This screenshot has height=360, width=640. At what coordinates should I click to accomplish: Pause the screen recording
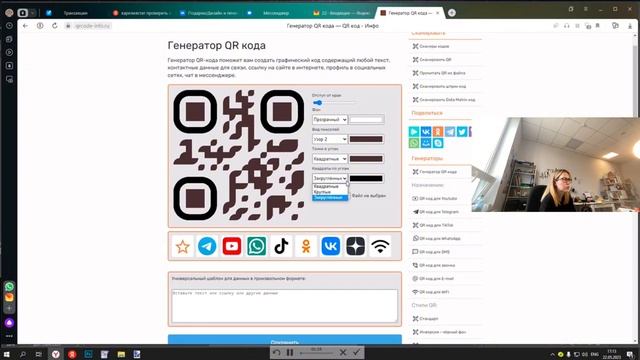[290, 352]
